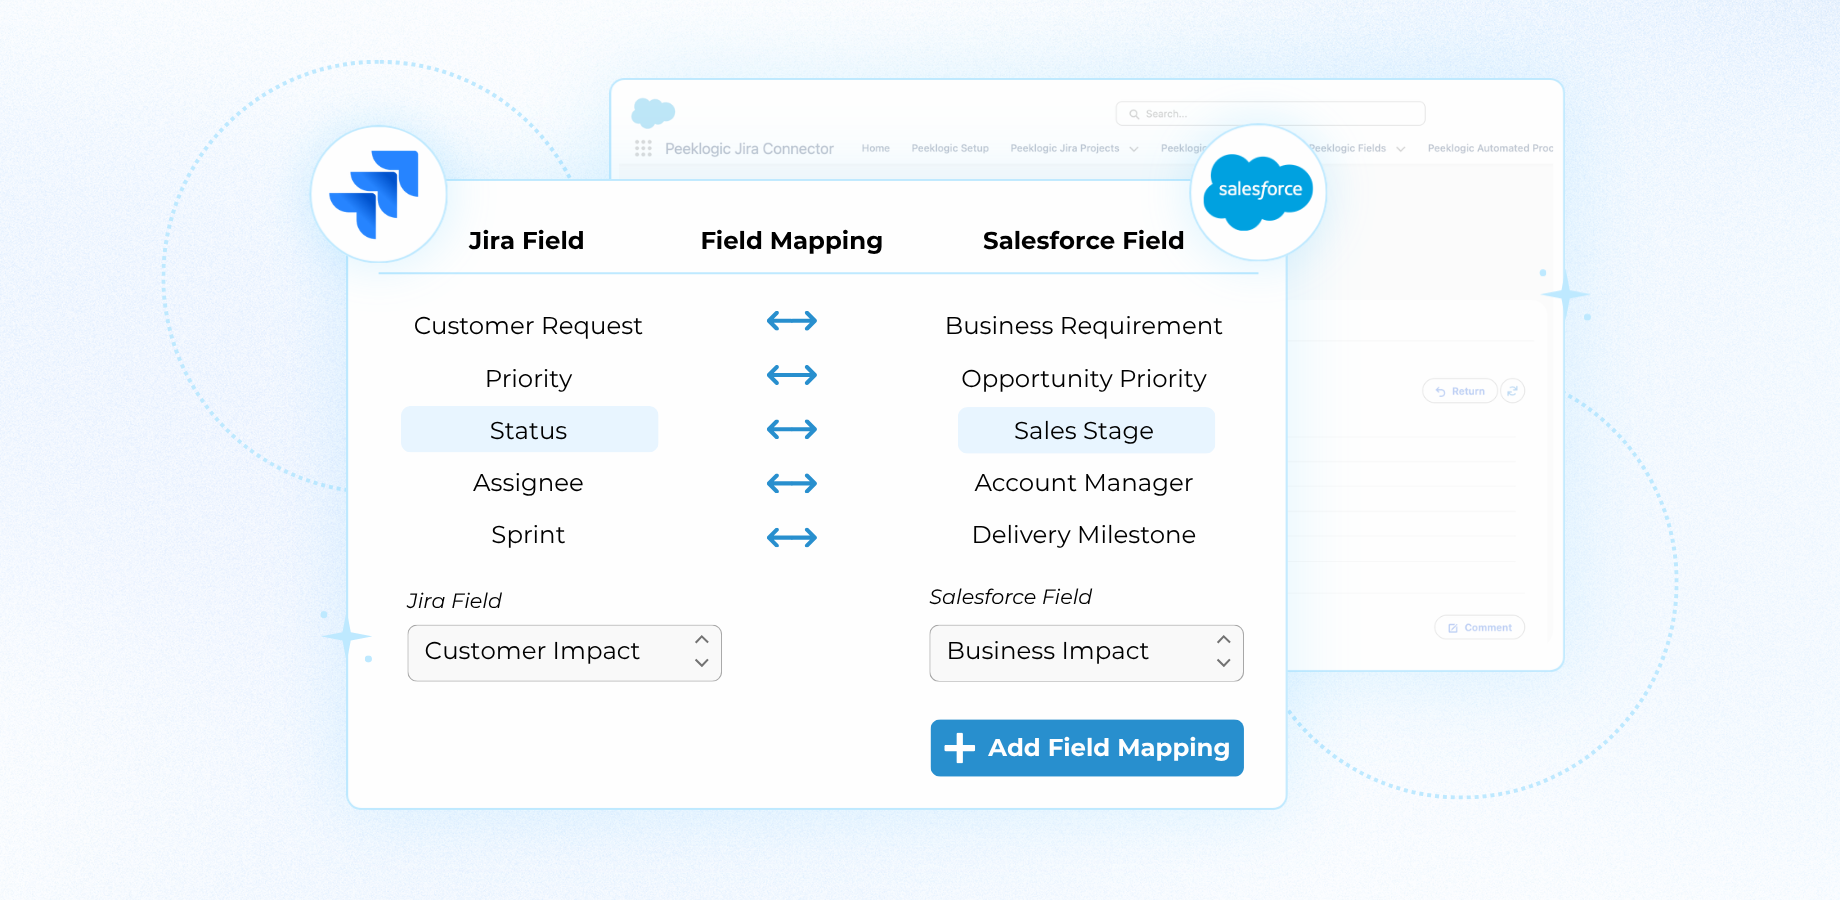Select the Opportunity Priority Salesforce field
1840x900 pixels.
tap(1084, 379)
